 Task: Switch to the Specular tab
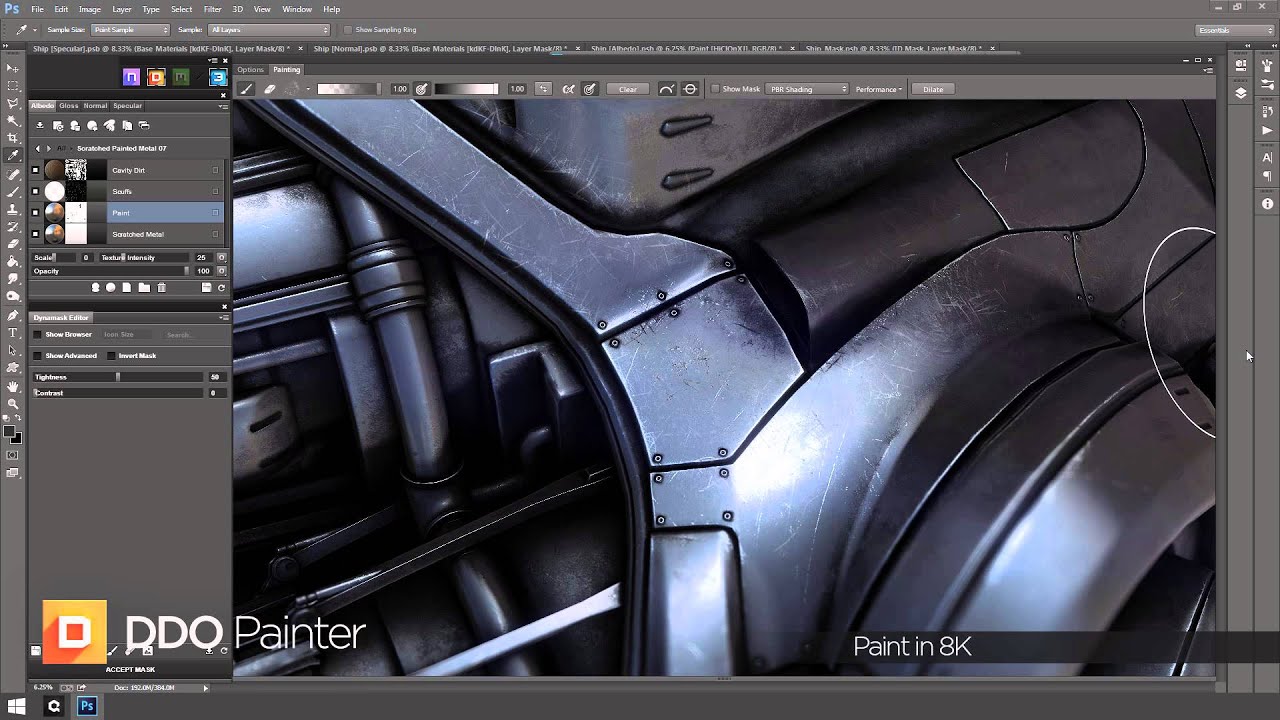127,105
